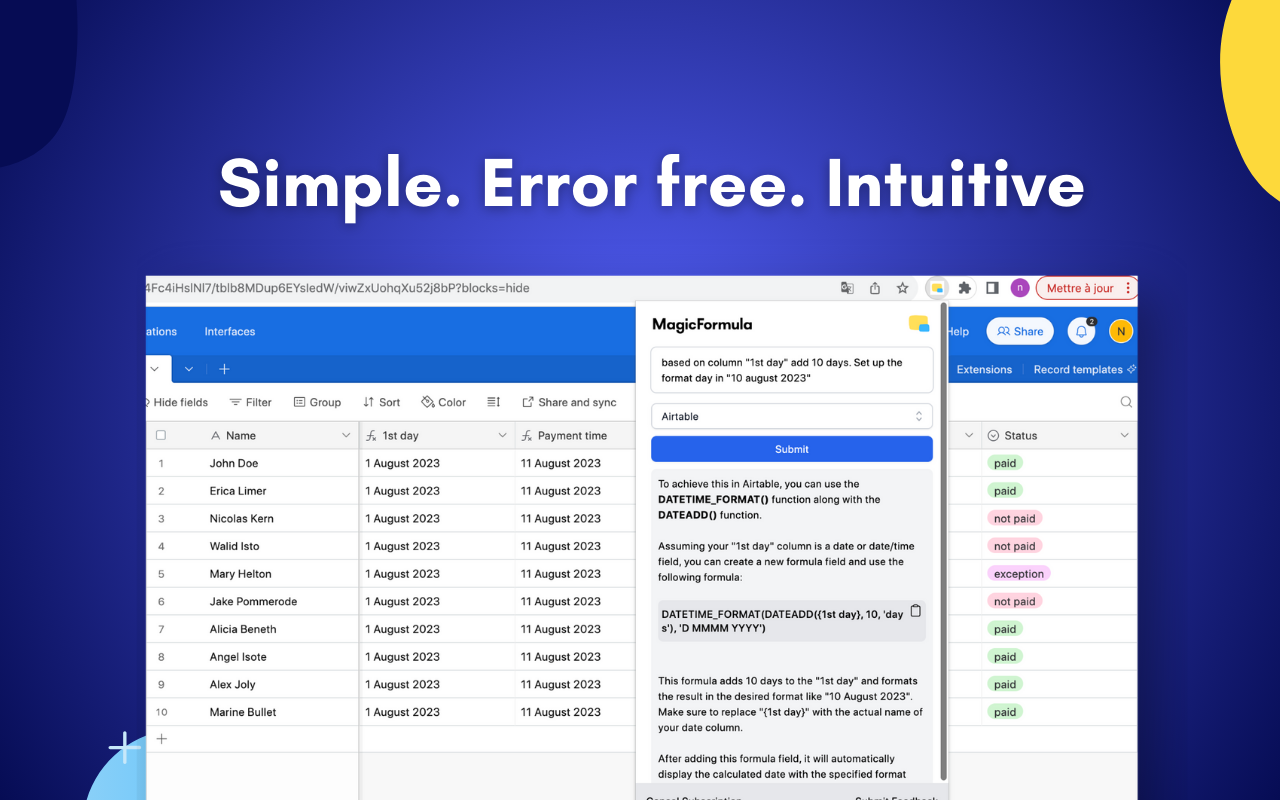Open the Status column dropdown arrow

(1124, 436)
